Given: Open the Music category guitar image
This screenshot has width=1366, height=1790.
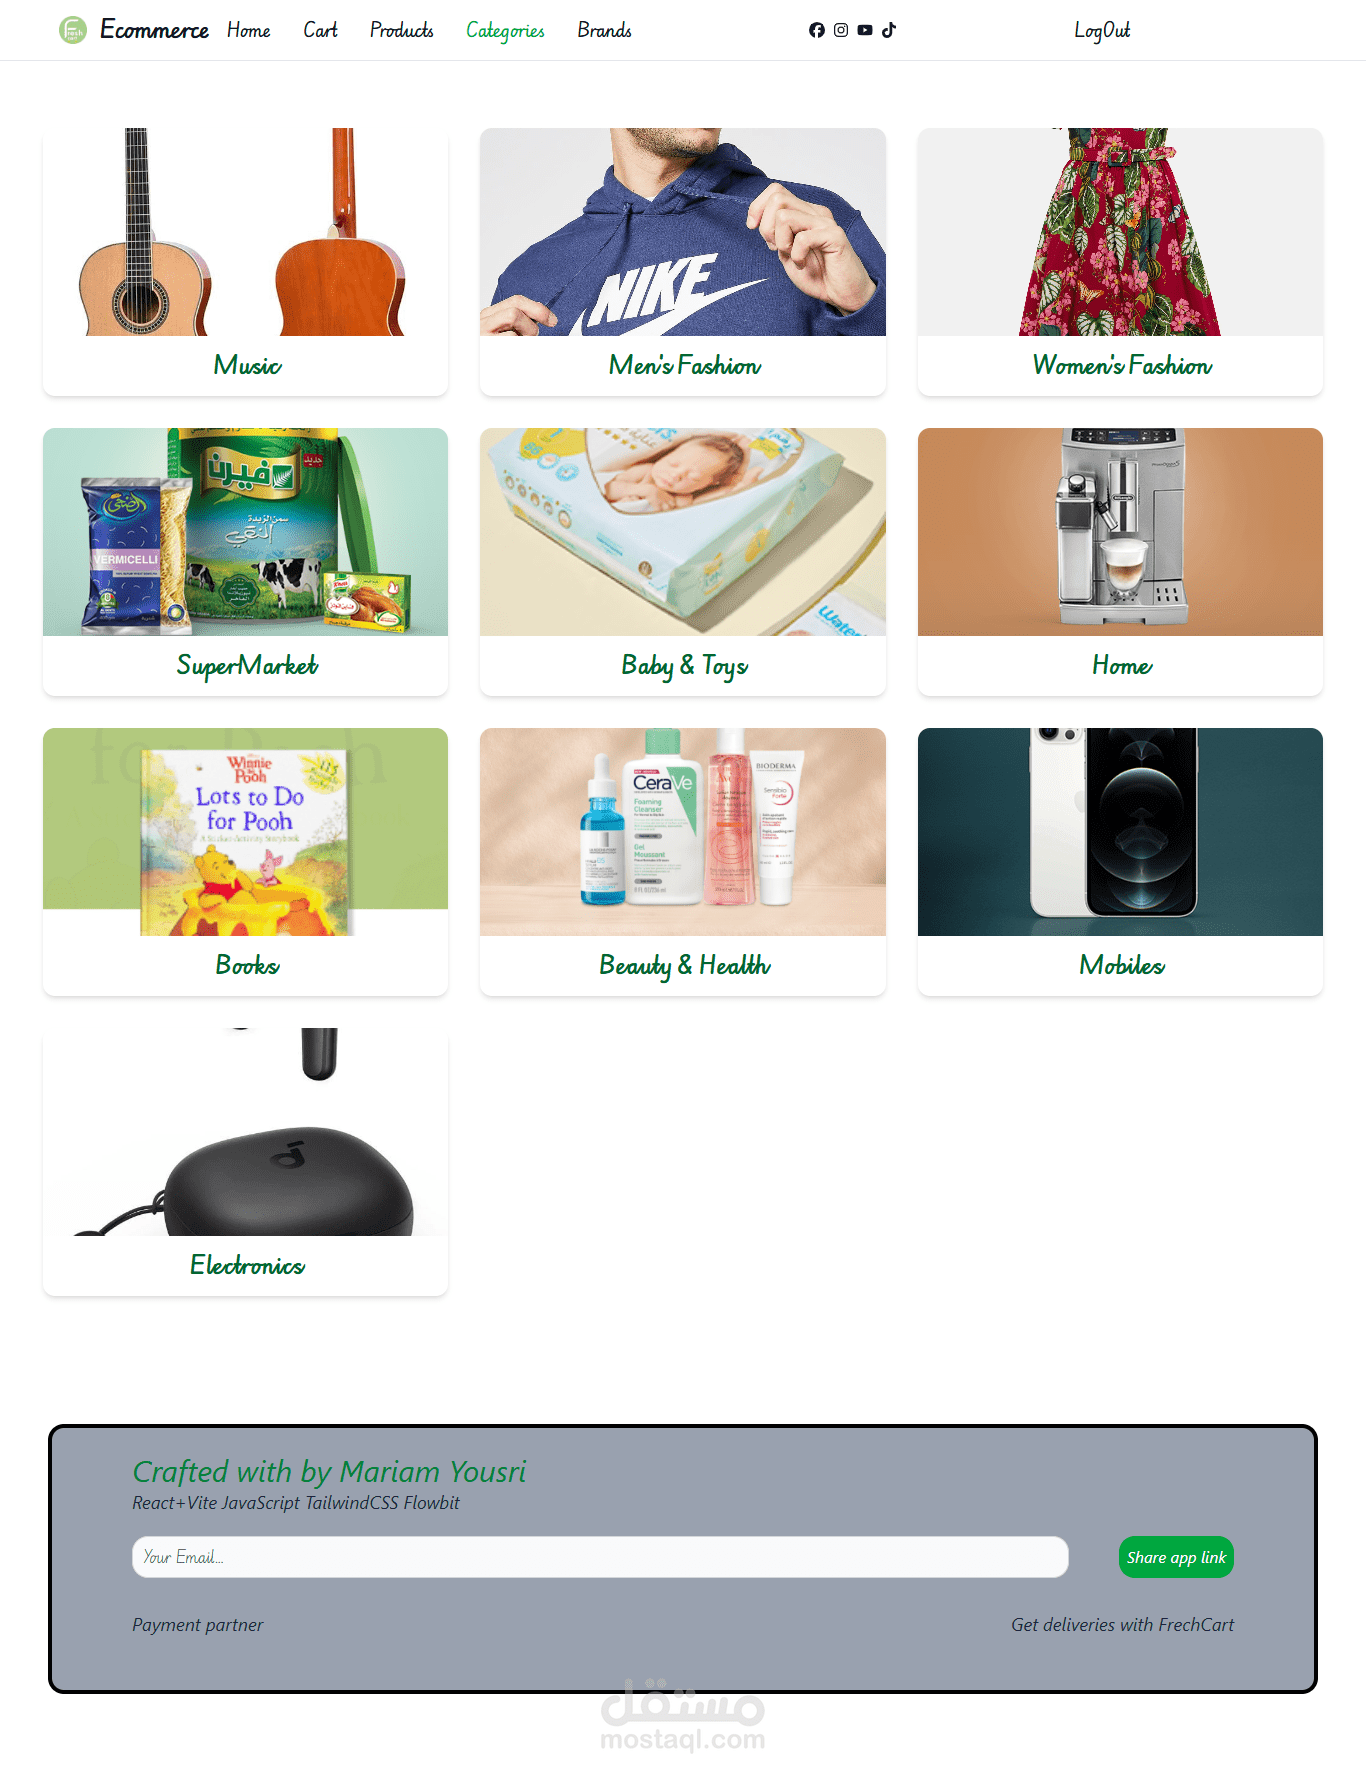Looking at the screenshot, I should [245, 232].
